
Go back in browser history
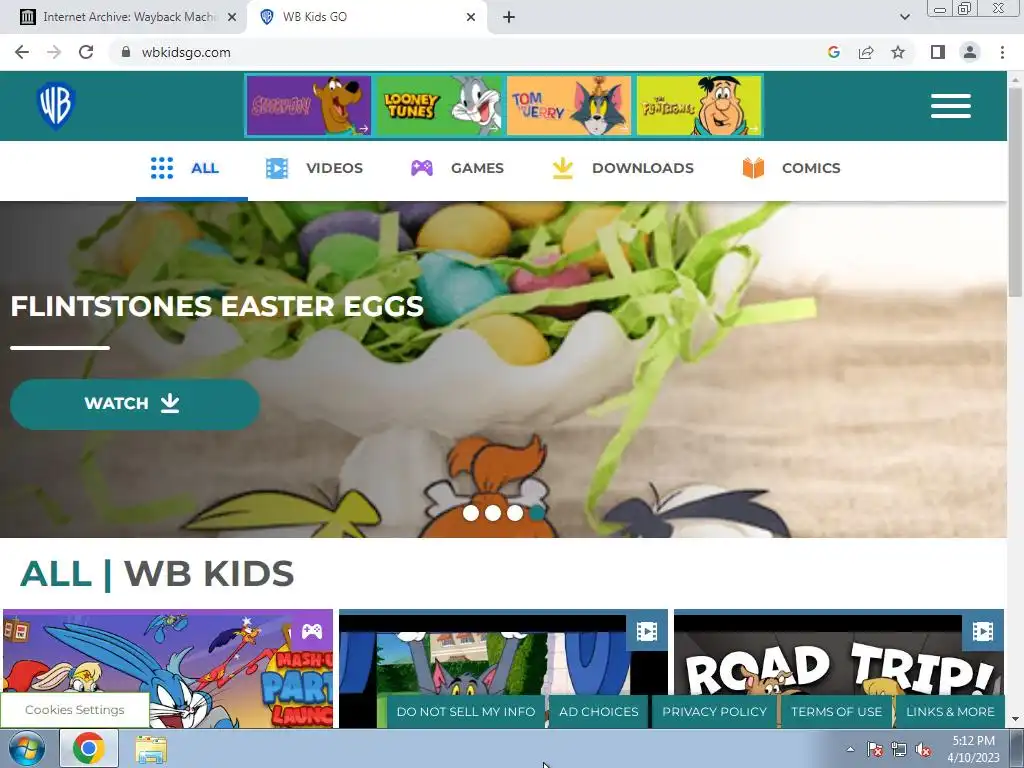coord(22,52)
